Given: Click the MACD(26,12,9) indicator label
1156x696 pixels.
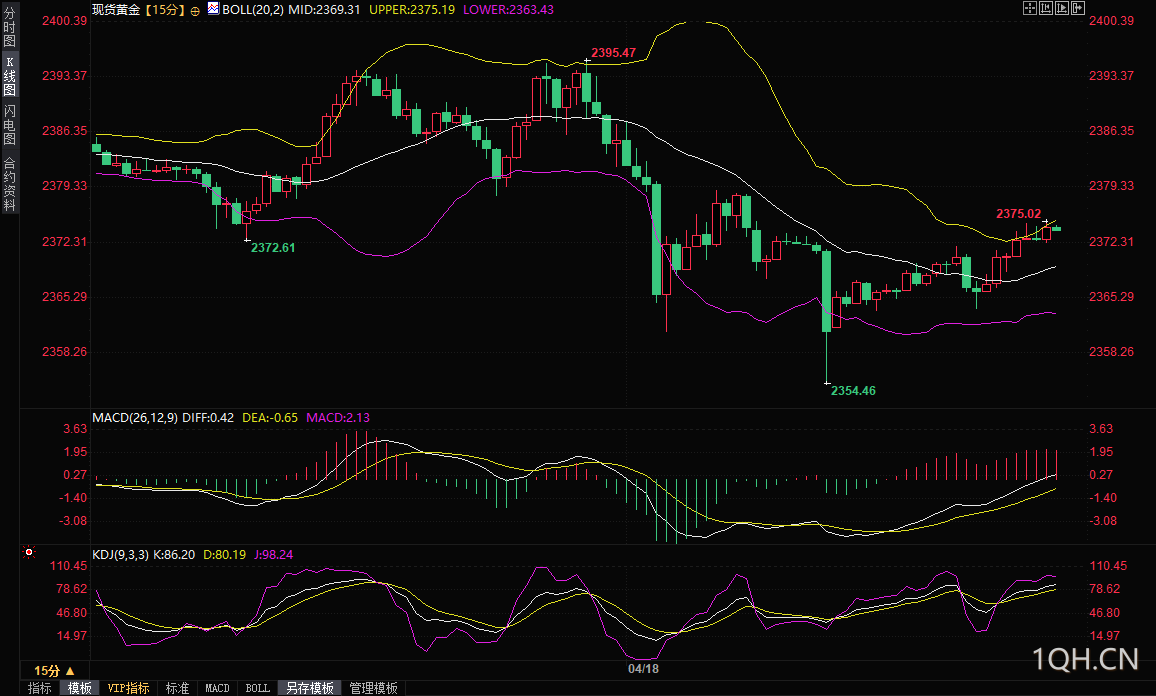Looking at the screenshot, I should click(x=135, y=417).
